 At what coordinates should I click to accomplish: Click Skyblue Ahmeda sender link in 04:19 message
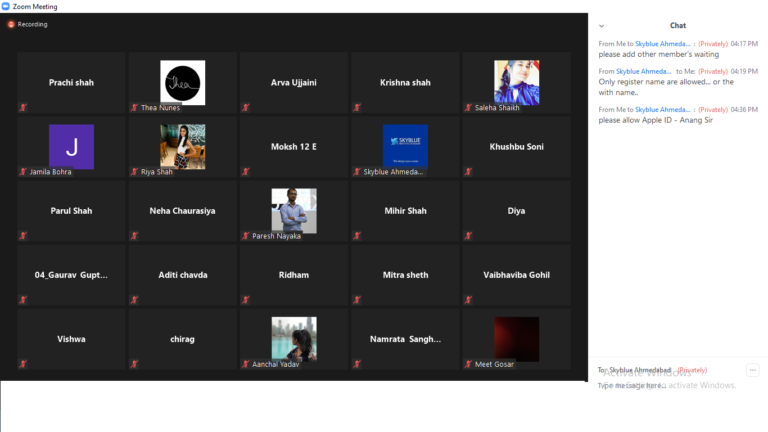[643, 71]
